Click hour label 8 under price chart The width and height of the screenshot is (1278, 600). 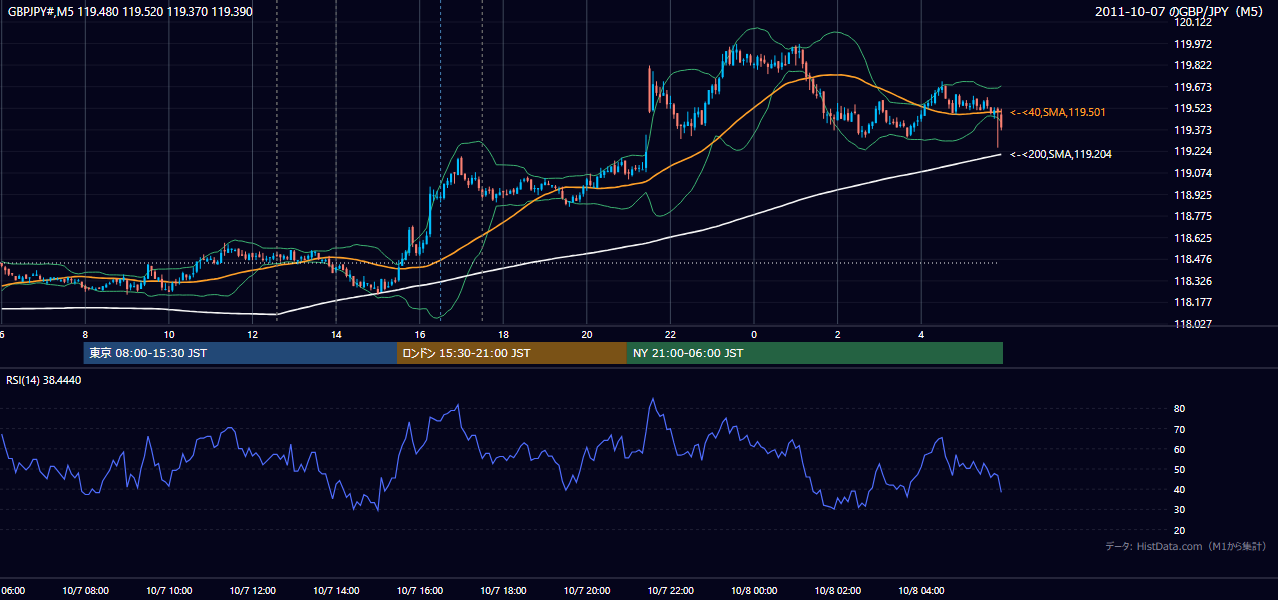(85, 335)
